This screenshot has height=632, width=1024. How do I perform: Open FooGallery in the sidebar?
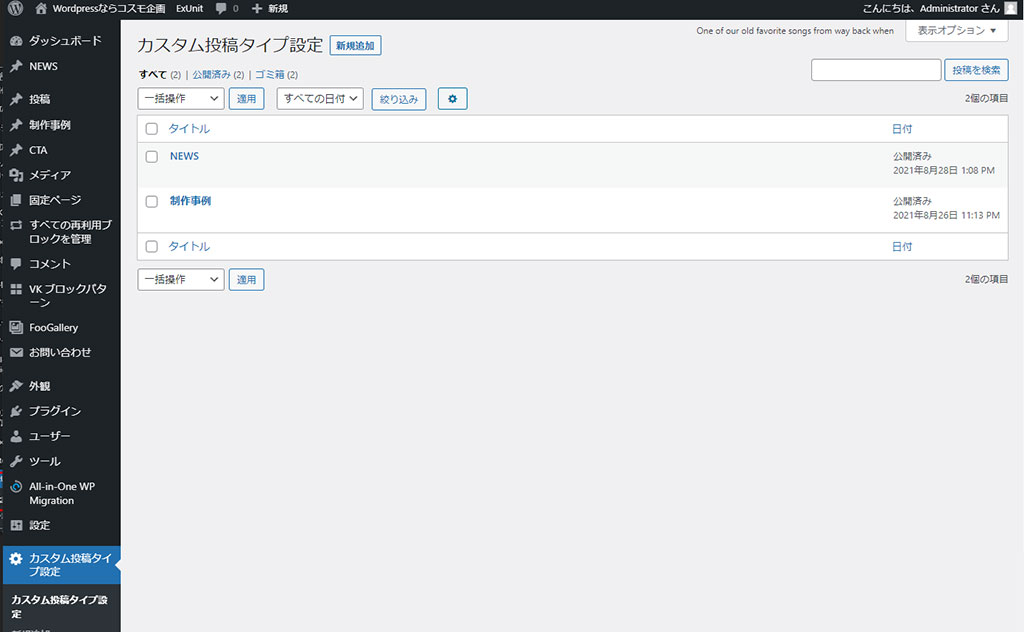(53, 328)
